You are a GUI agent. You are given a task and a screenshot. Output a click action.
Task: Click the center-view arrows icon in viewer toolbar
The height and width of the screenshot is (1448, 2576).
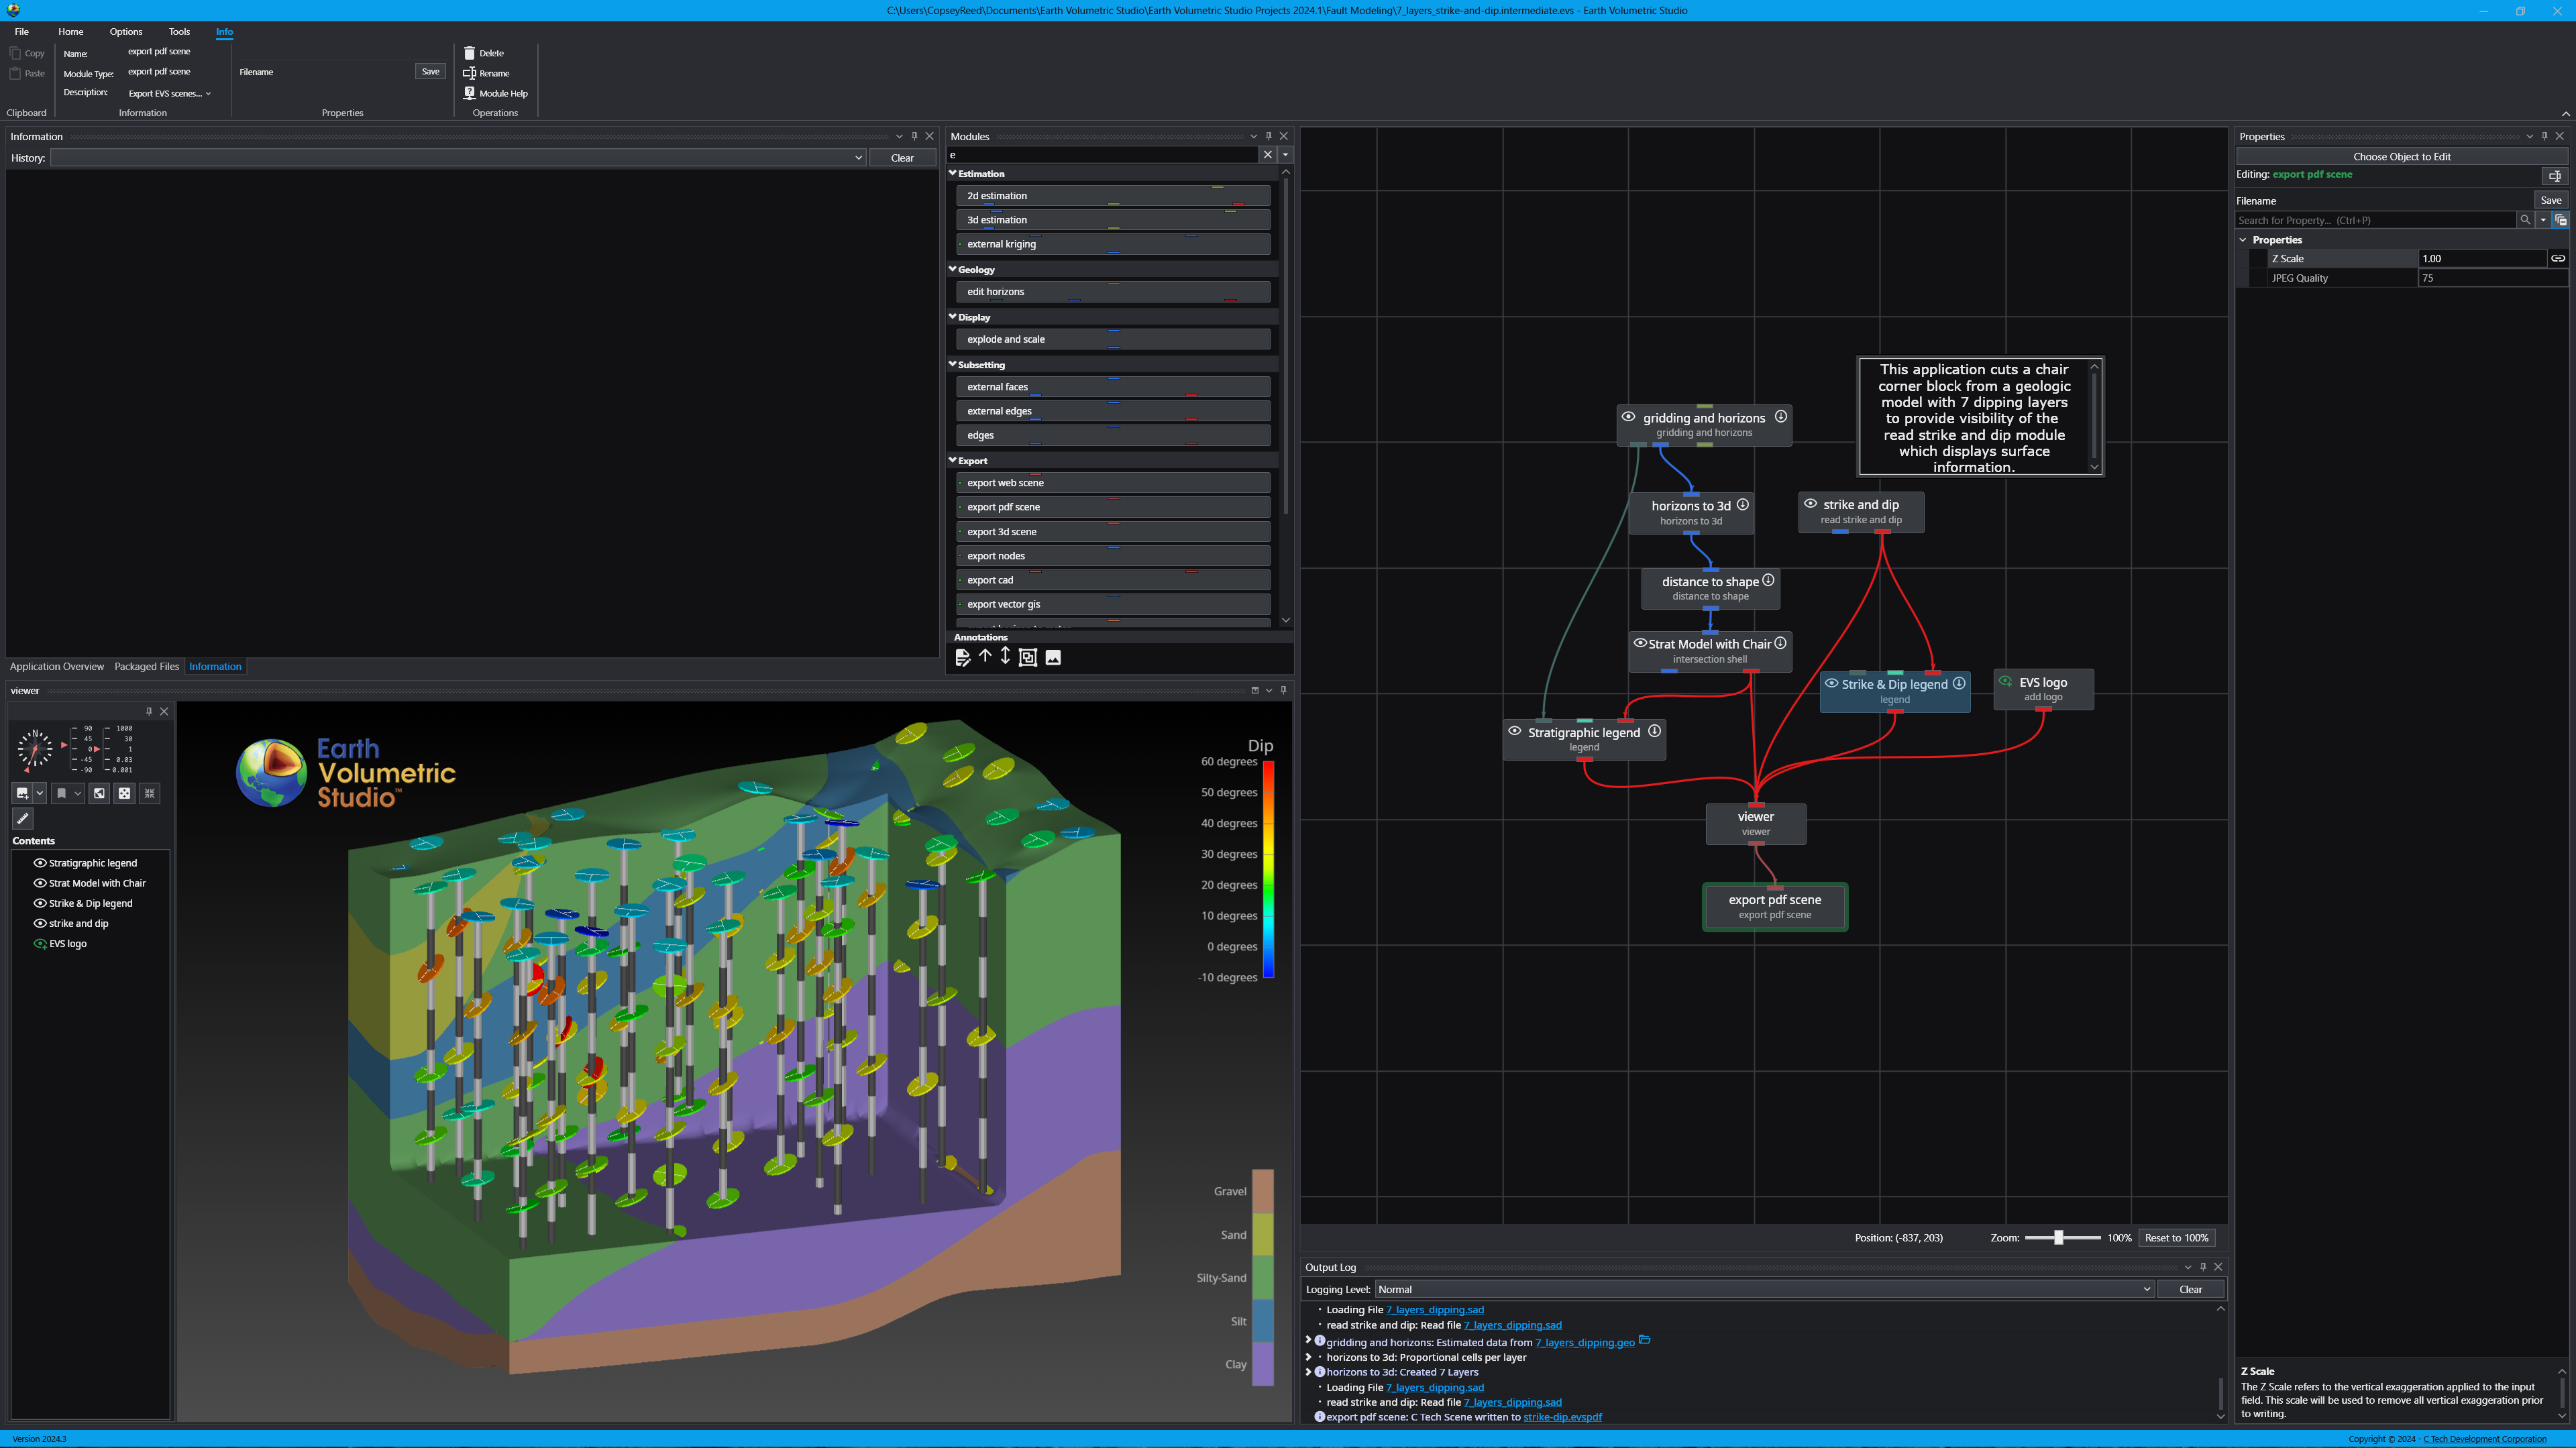[124, 793]
